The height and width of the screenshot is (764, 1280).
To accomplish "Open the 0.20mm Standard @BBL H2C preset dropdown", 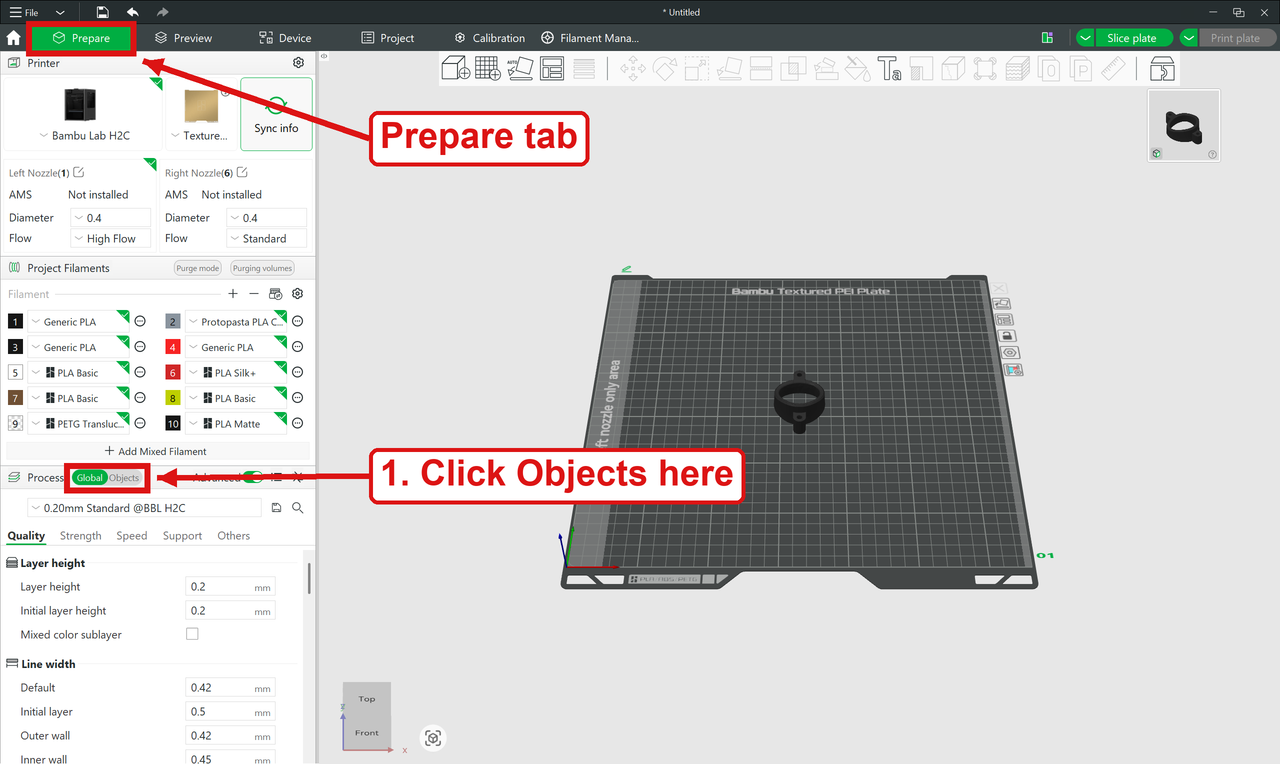I will 144,508.
